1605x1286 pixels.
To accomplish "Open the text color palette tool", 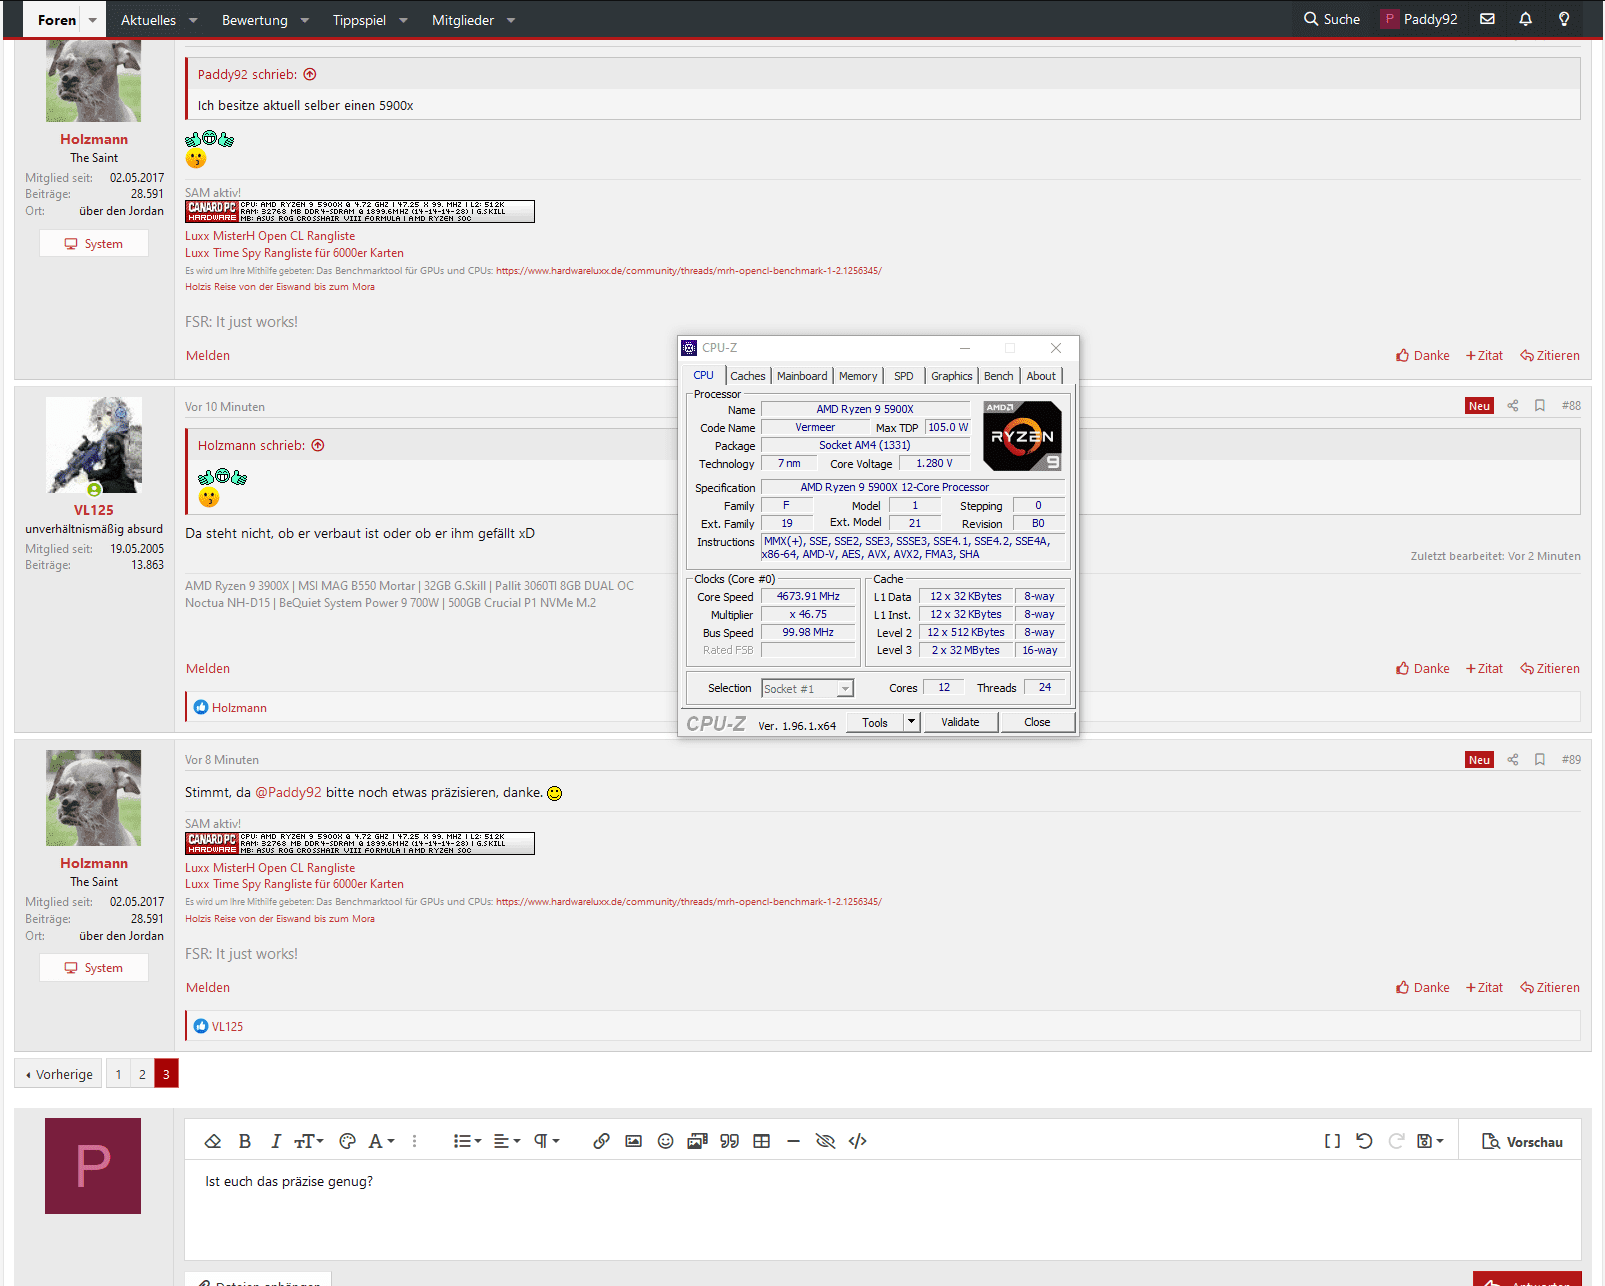I will pos(348,1141).
